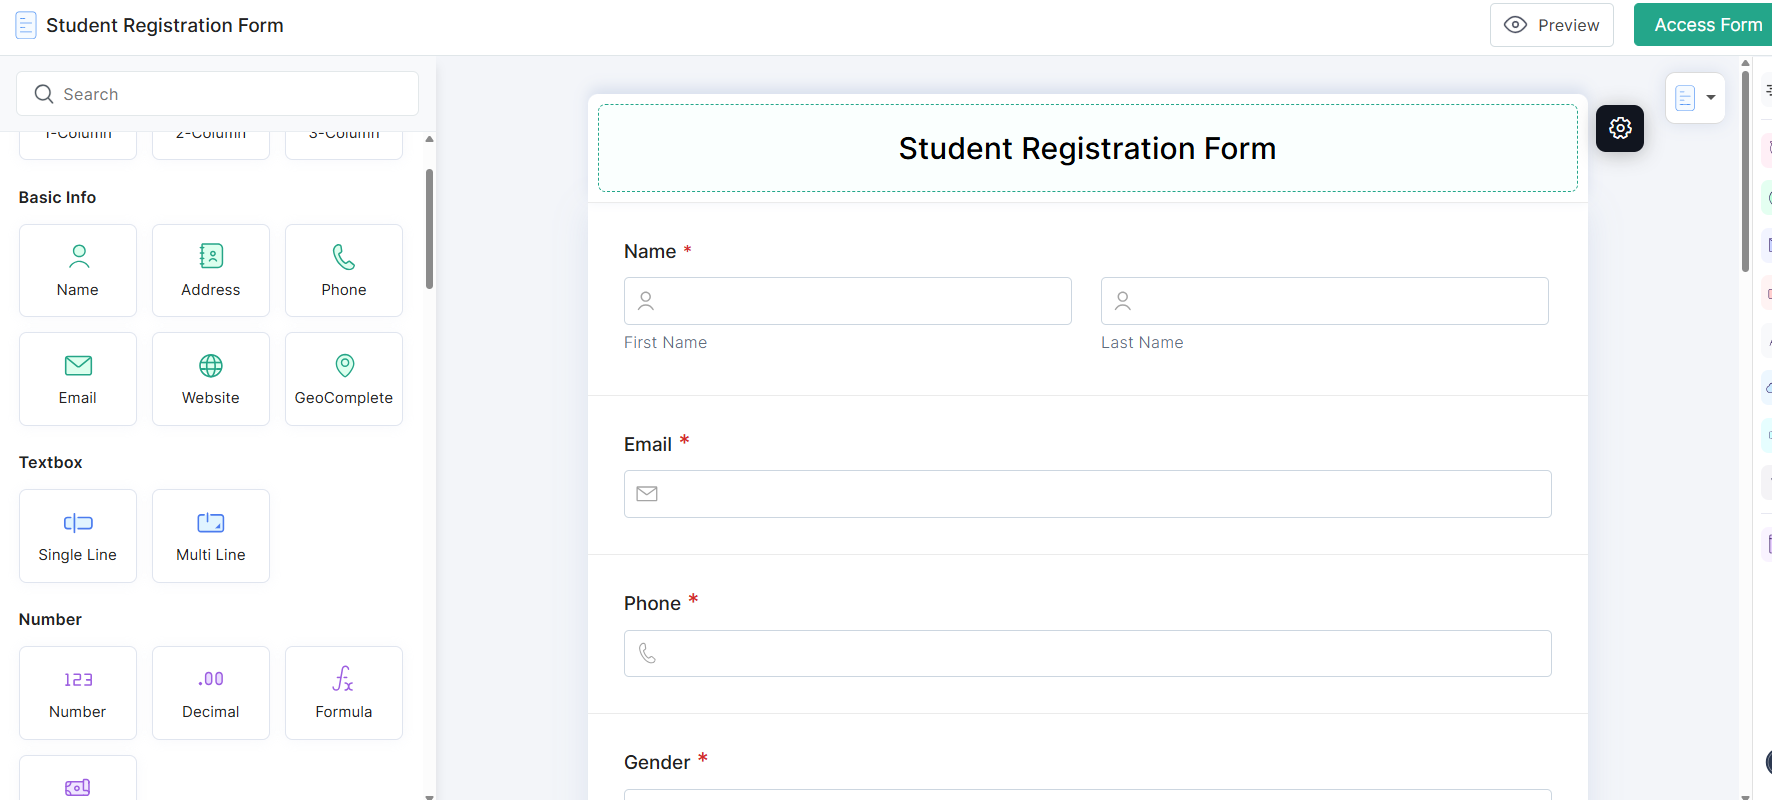Image resolution: width=1772 pixels, height=800 pixels.
Task: Select the Student Registration Form header
Action: click(x=1087, y=148)
